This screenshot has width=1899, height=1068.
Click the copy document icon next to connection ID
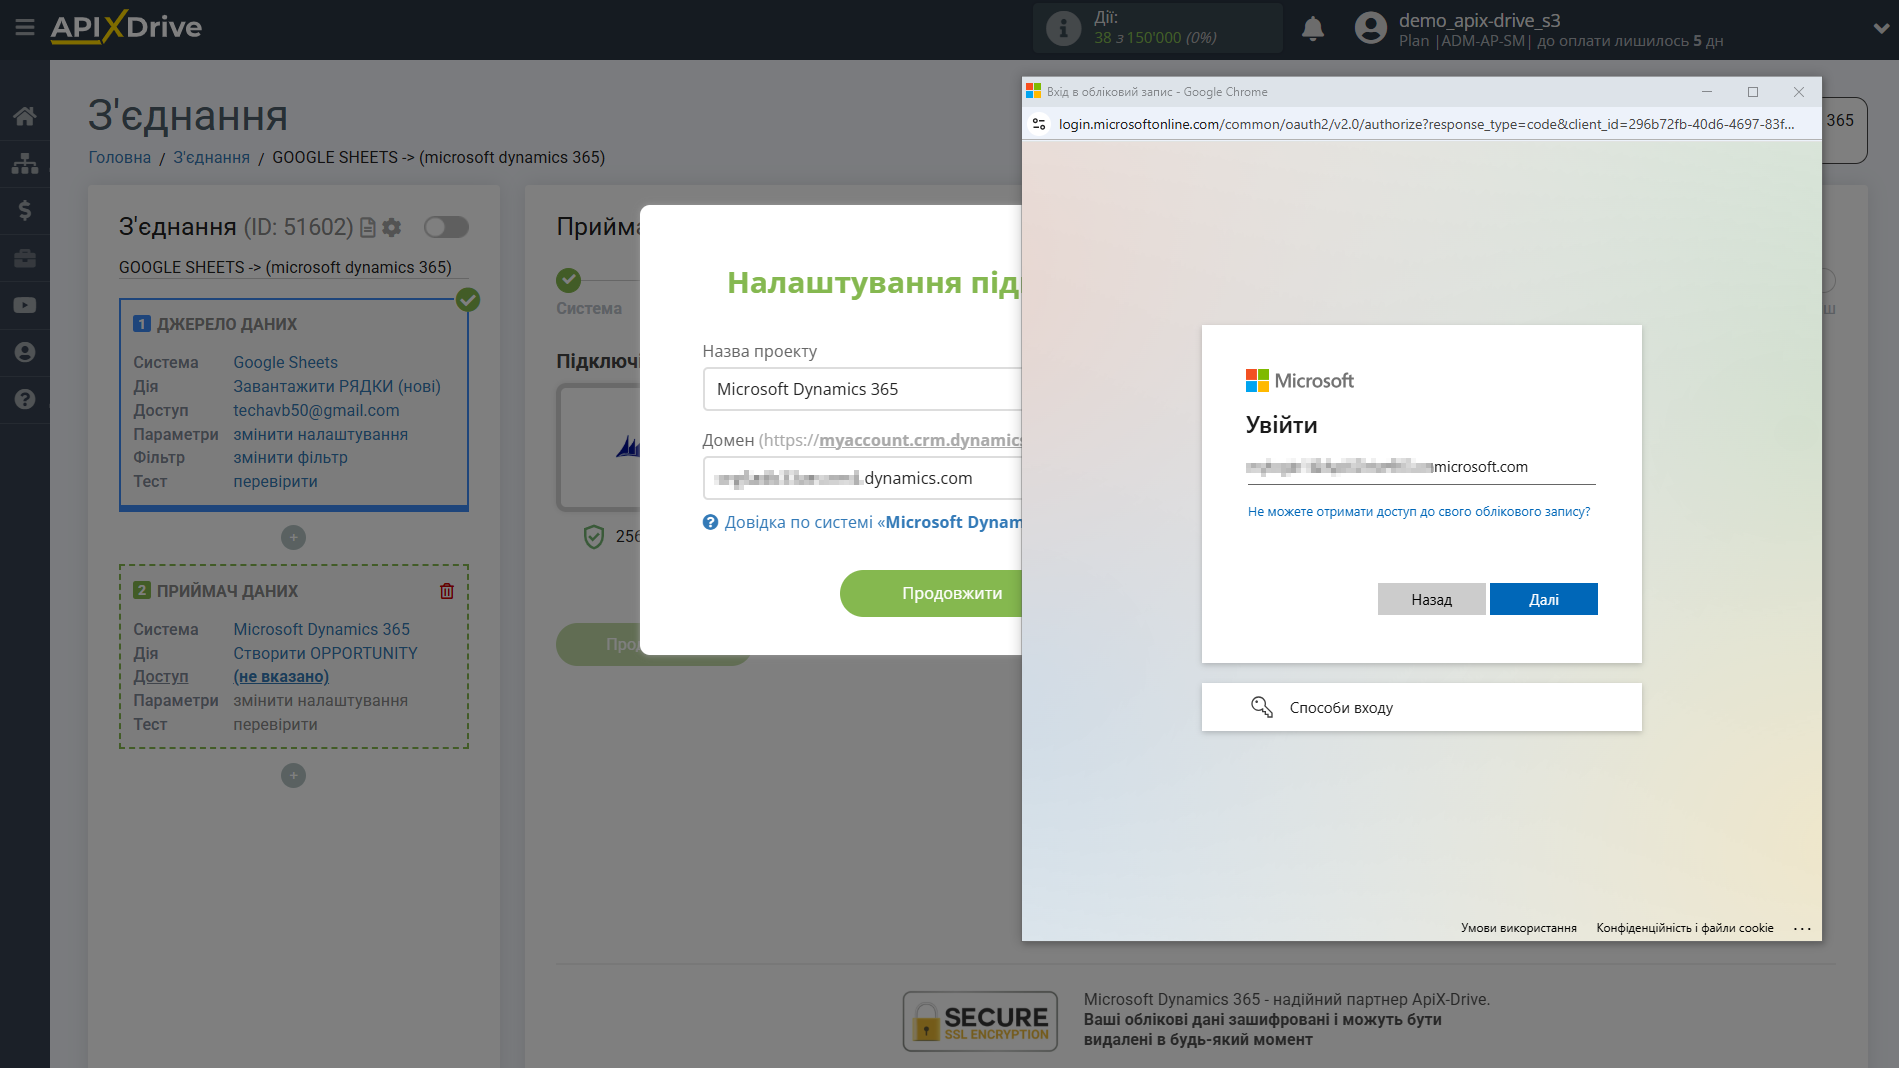click(367, 228)
